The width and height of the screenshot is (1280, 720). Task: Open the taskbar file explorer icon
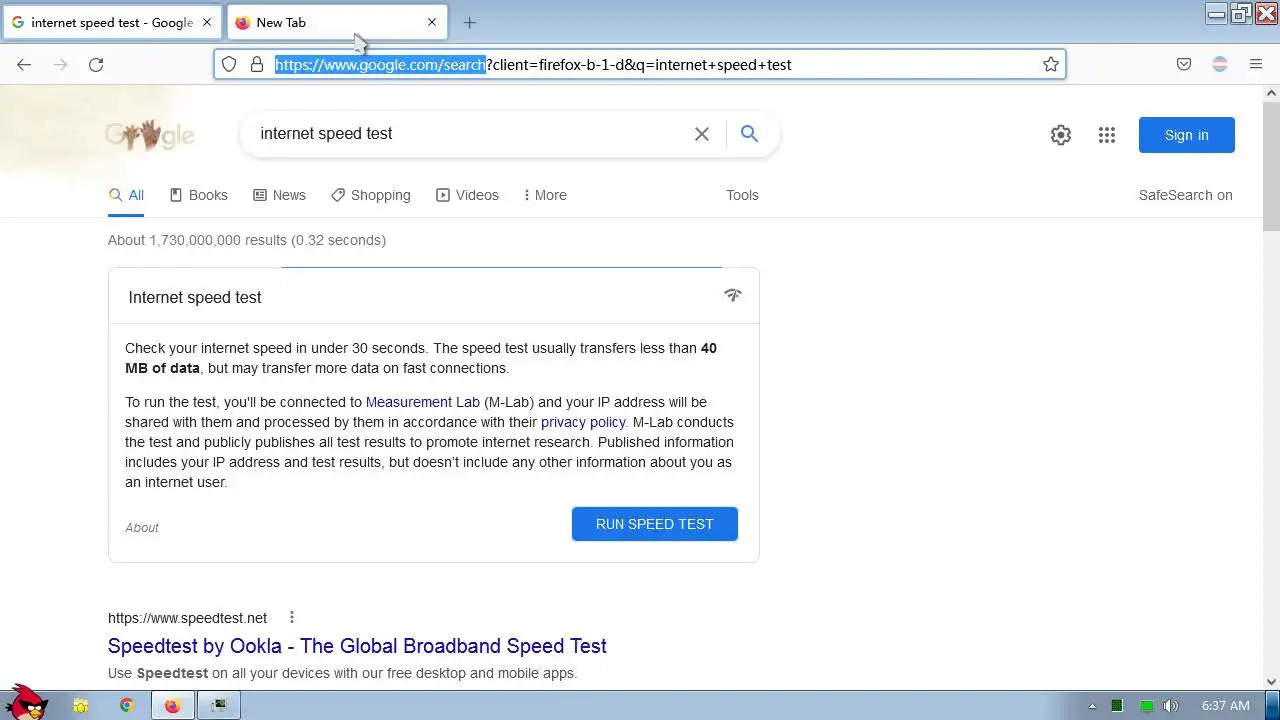click(81, 706)
